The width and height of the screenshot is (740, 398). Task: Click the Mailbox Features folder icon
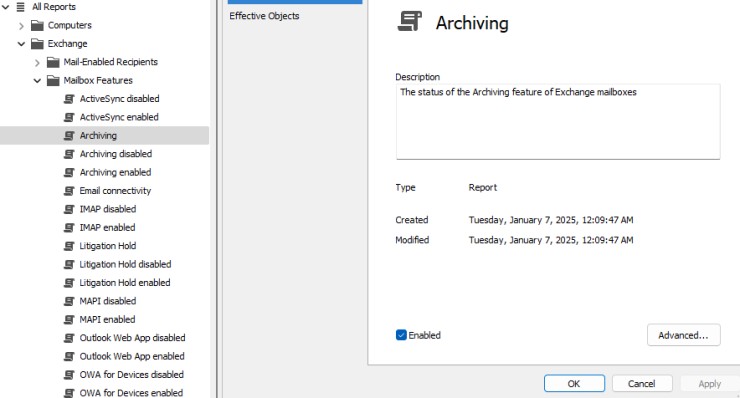point(53,81)
